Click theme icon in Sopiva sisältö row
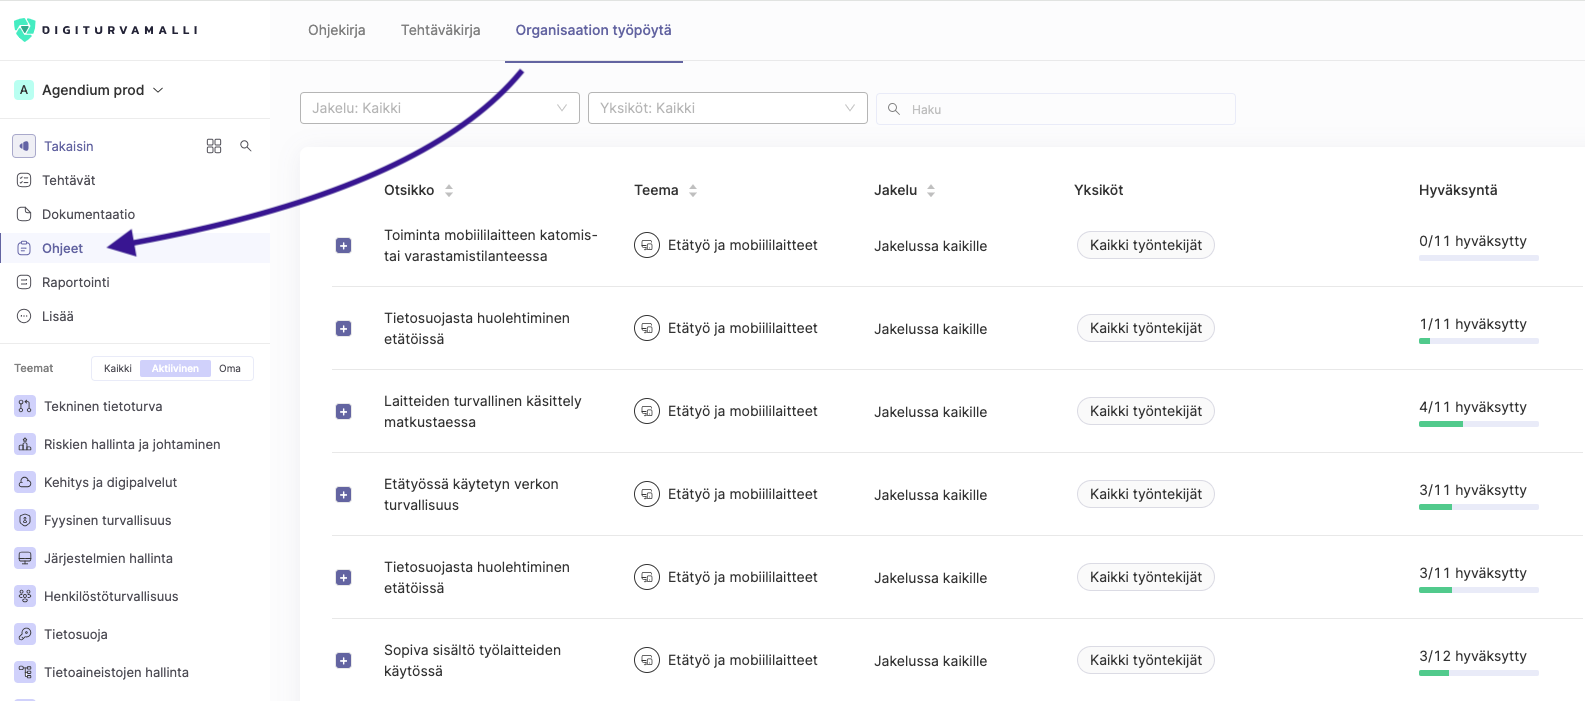The height and width of the screenshot is (701, 1585). click(x=647, y=660)
